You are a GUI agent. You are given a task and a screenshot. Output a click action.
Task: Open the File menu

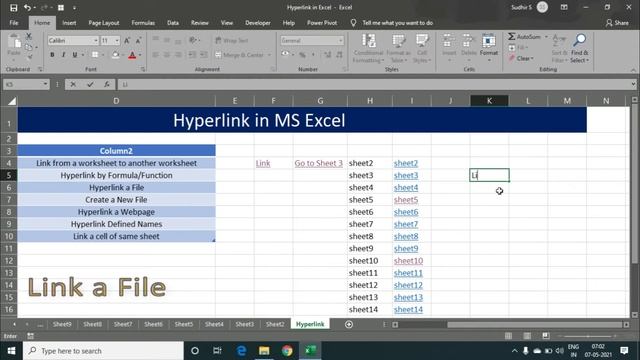click(x=14, y=23)
